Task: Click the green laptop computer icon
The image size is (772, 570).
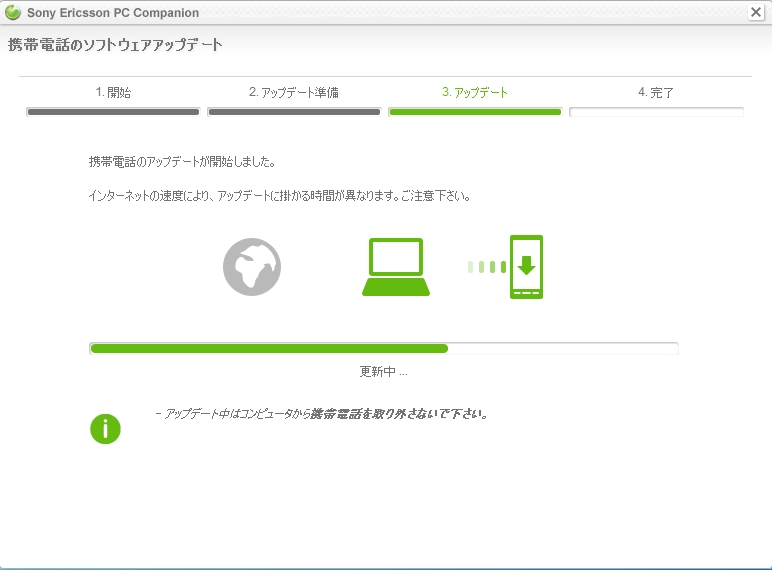Action: [x=396, y=267]
